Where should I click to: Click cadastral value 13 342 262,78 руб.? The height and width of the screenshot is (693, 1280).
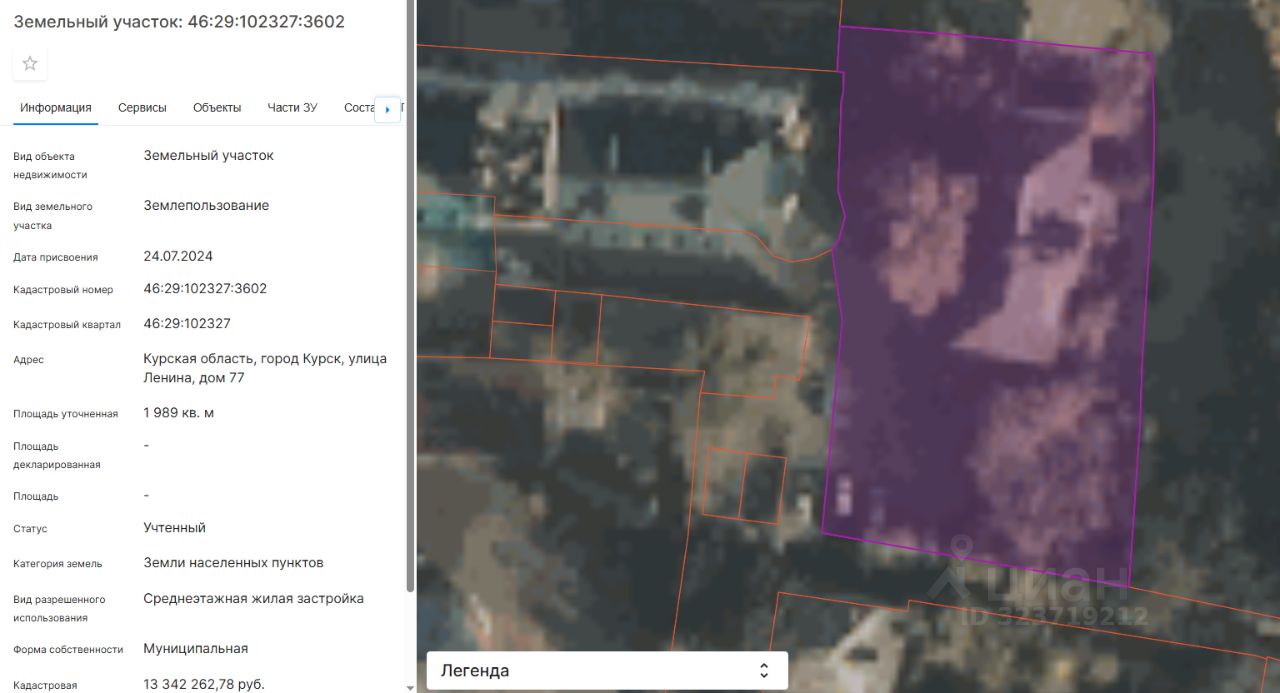tap(204, 684)
